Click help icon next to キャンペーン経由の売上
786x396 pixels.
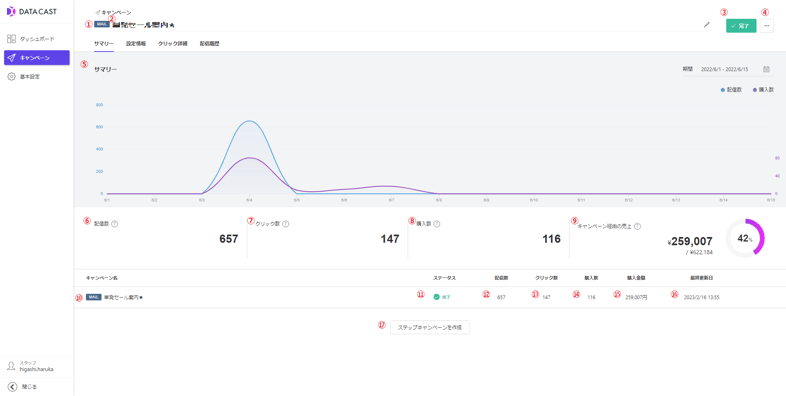coord(637,226)
